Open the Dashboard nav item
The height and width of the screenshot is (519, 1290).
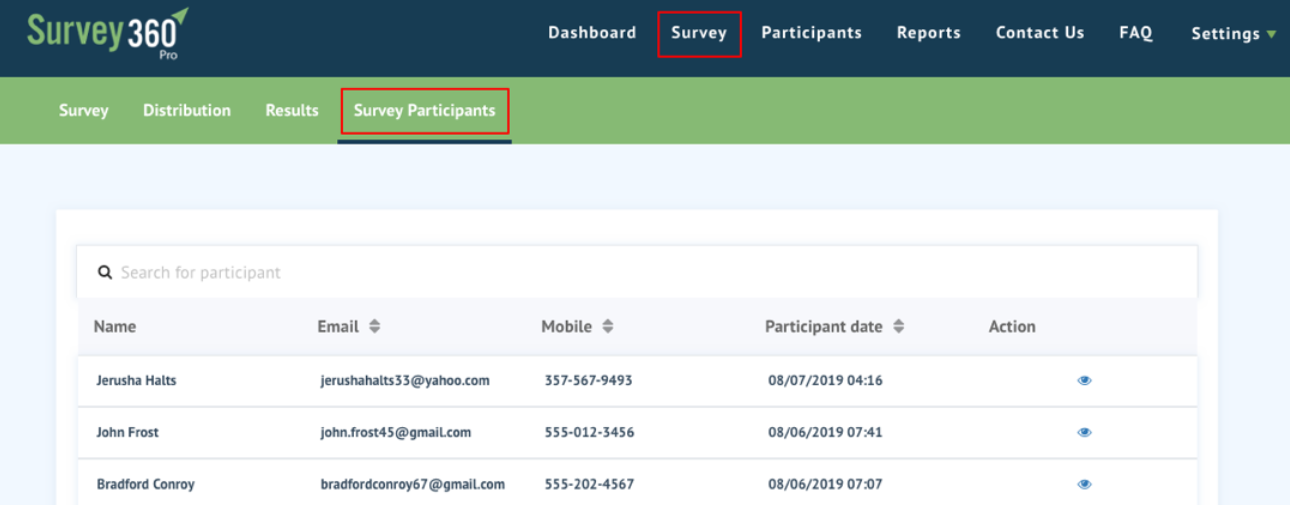[x=592, y=33]
